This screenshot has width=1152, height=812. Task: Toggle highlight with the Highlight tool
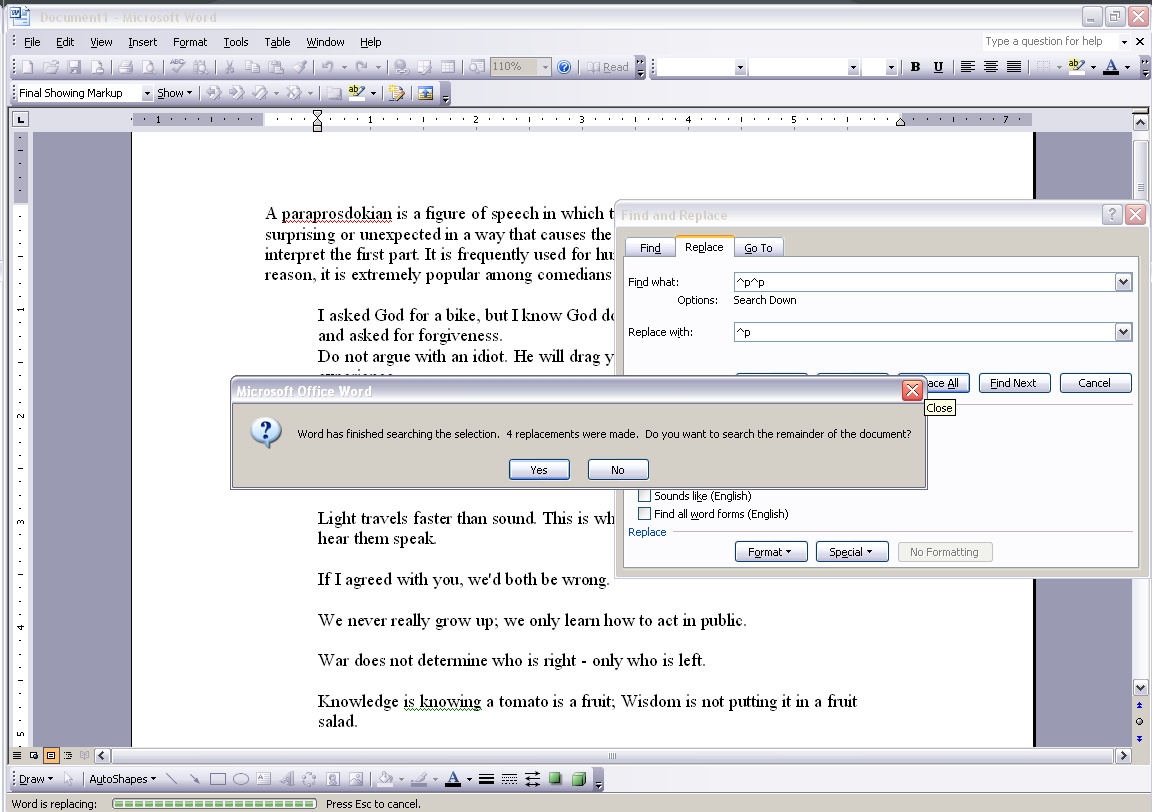[1078, 67]
